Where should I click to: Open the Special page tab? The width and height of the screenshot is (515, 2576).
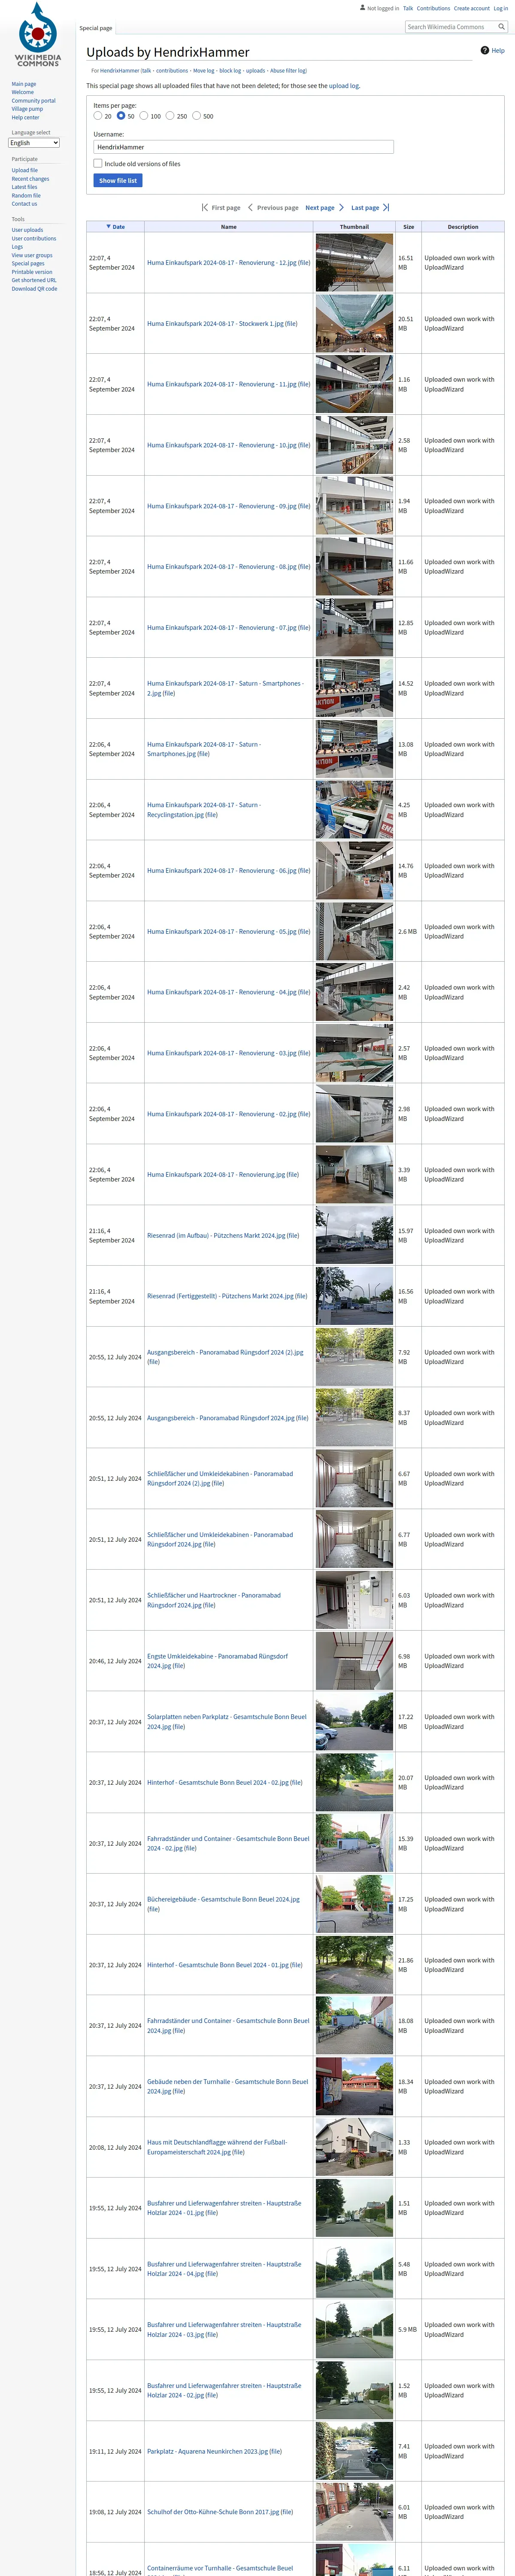coord(96,28)
